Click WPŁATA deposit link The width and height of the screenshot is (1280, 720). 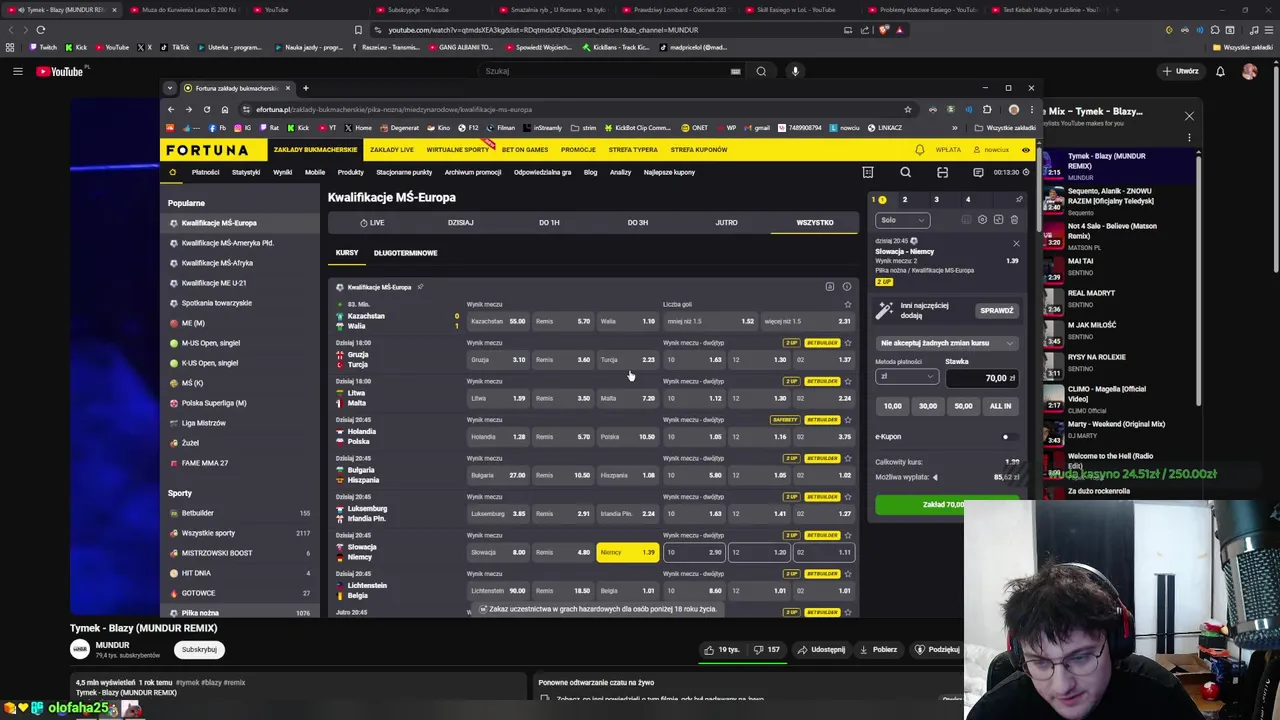tap(948, 150)
